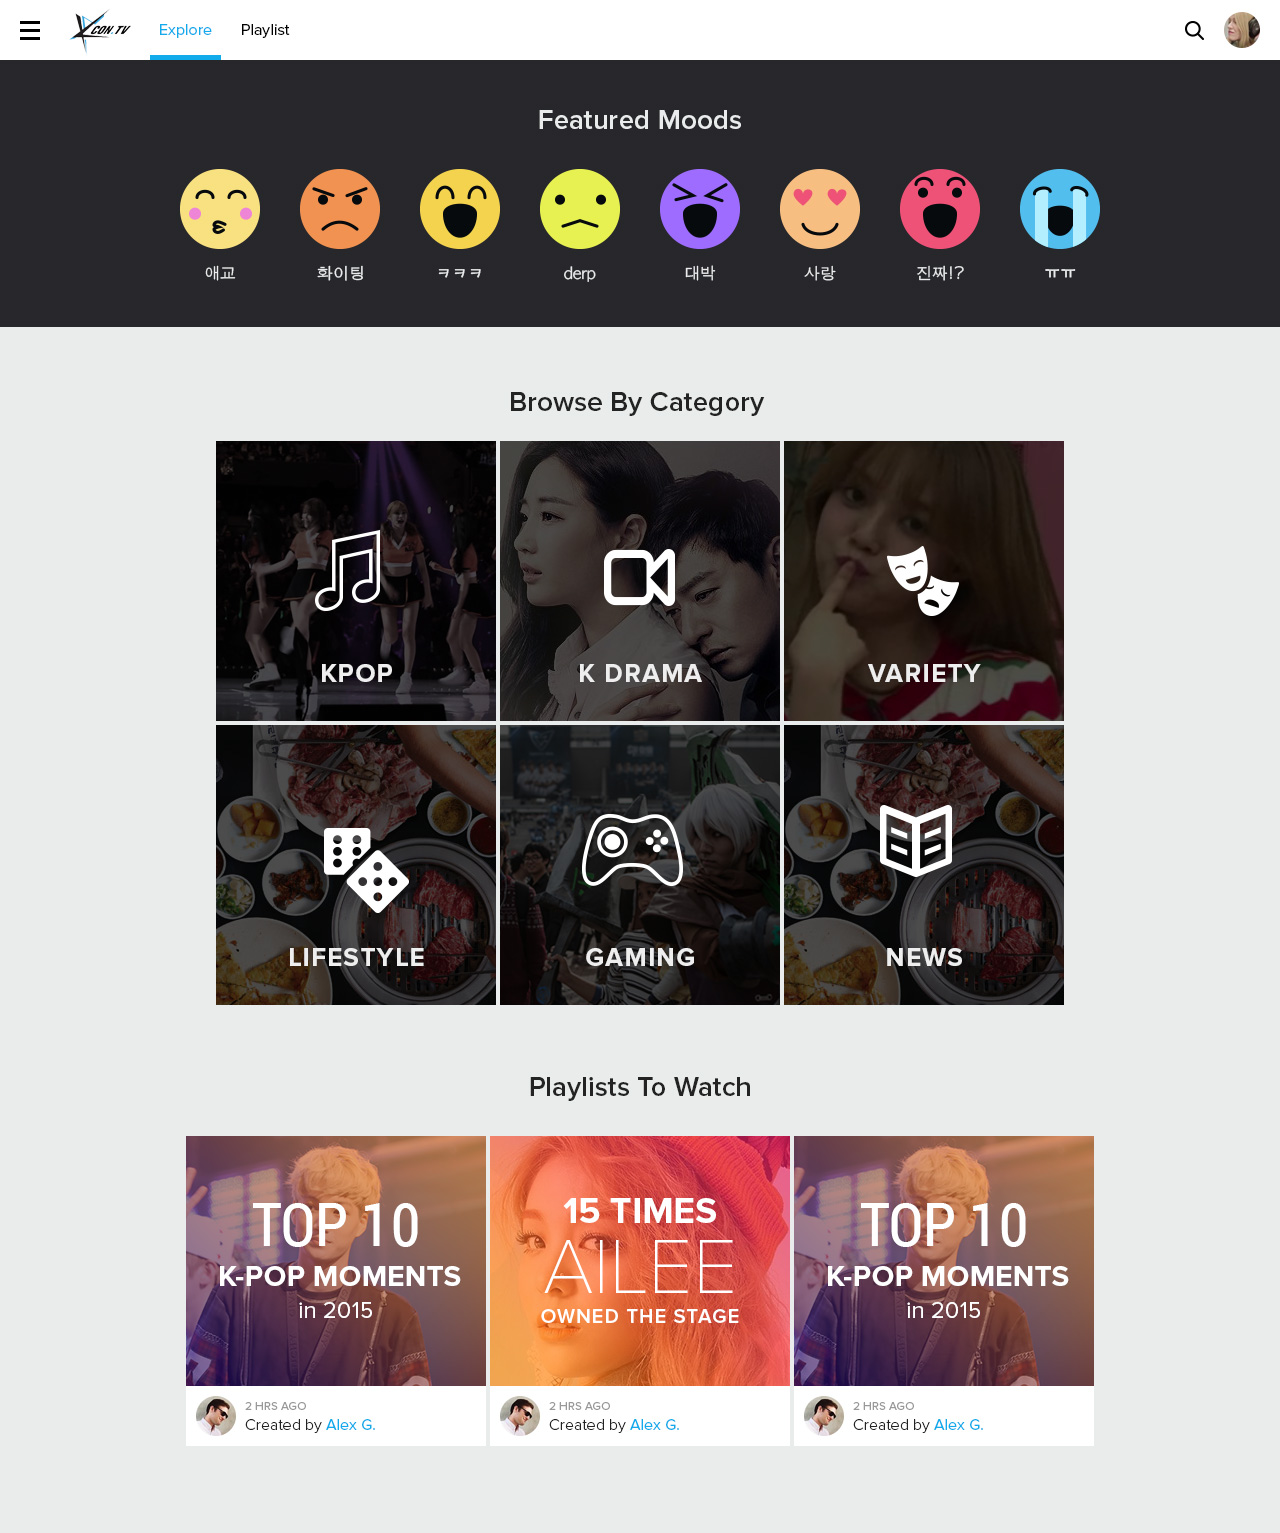This screenshot has width=1280, height=1533.
Task: Open the user profile avatar
Action: [1242, 30]
